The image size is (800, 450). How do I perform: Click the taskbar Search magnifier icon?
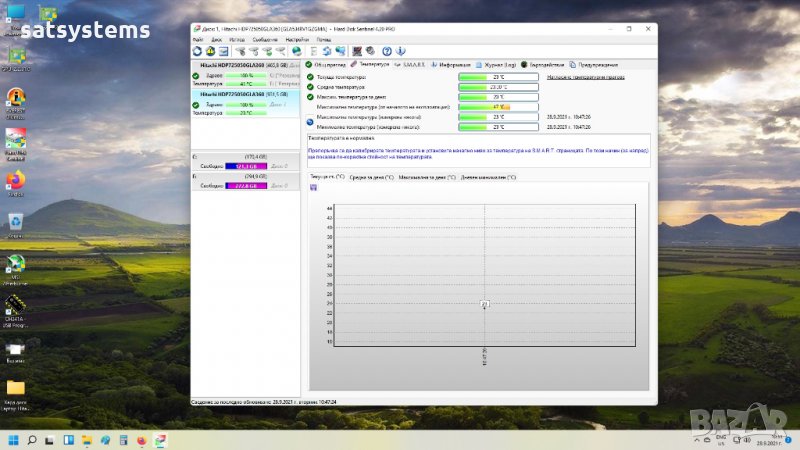pos(33,440)
